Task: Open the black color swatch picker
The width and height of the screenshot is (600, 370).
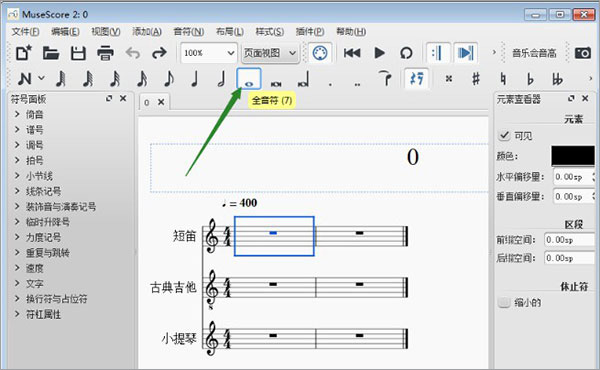Action: tap(572, 156)
